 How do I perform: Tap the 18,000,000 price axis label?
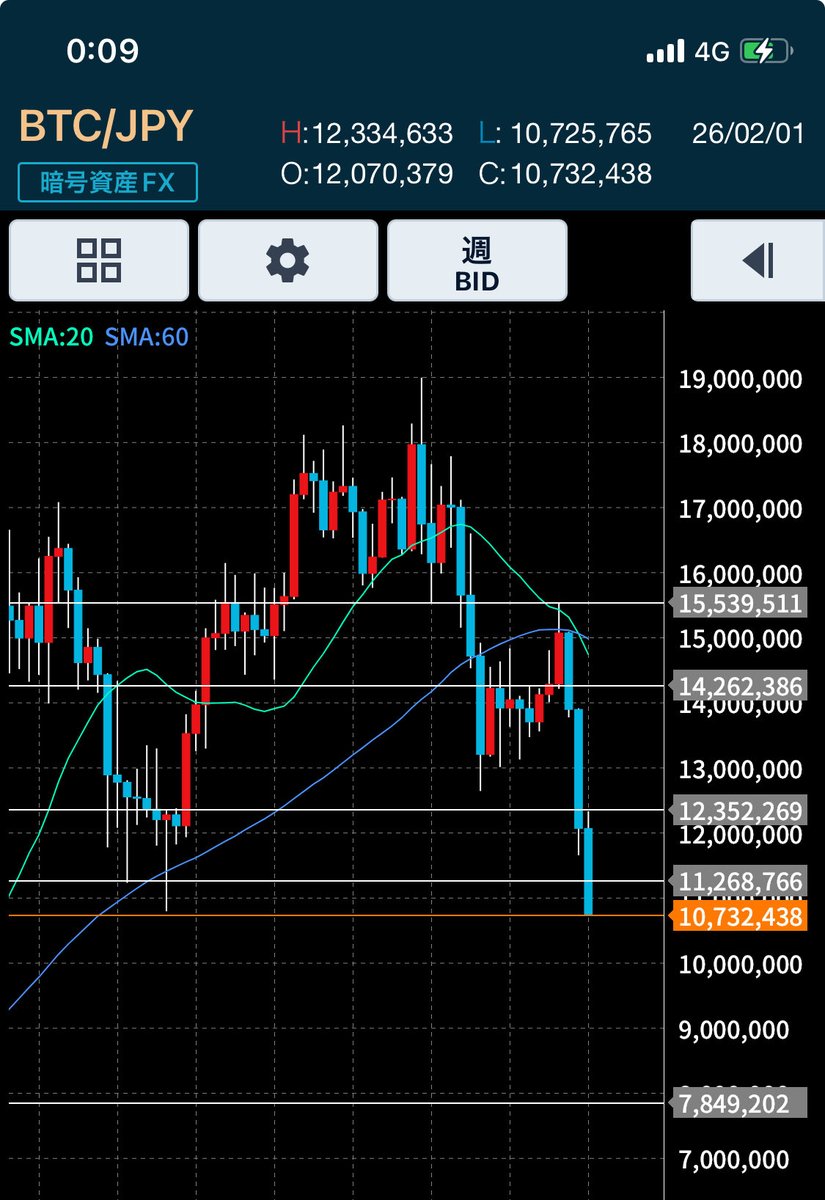tap(740, 444)
